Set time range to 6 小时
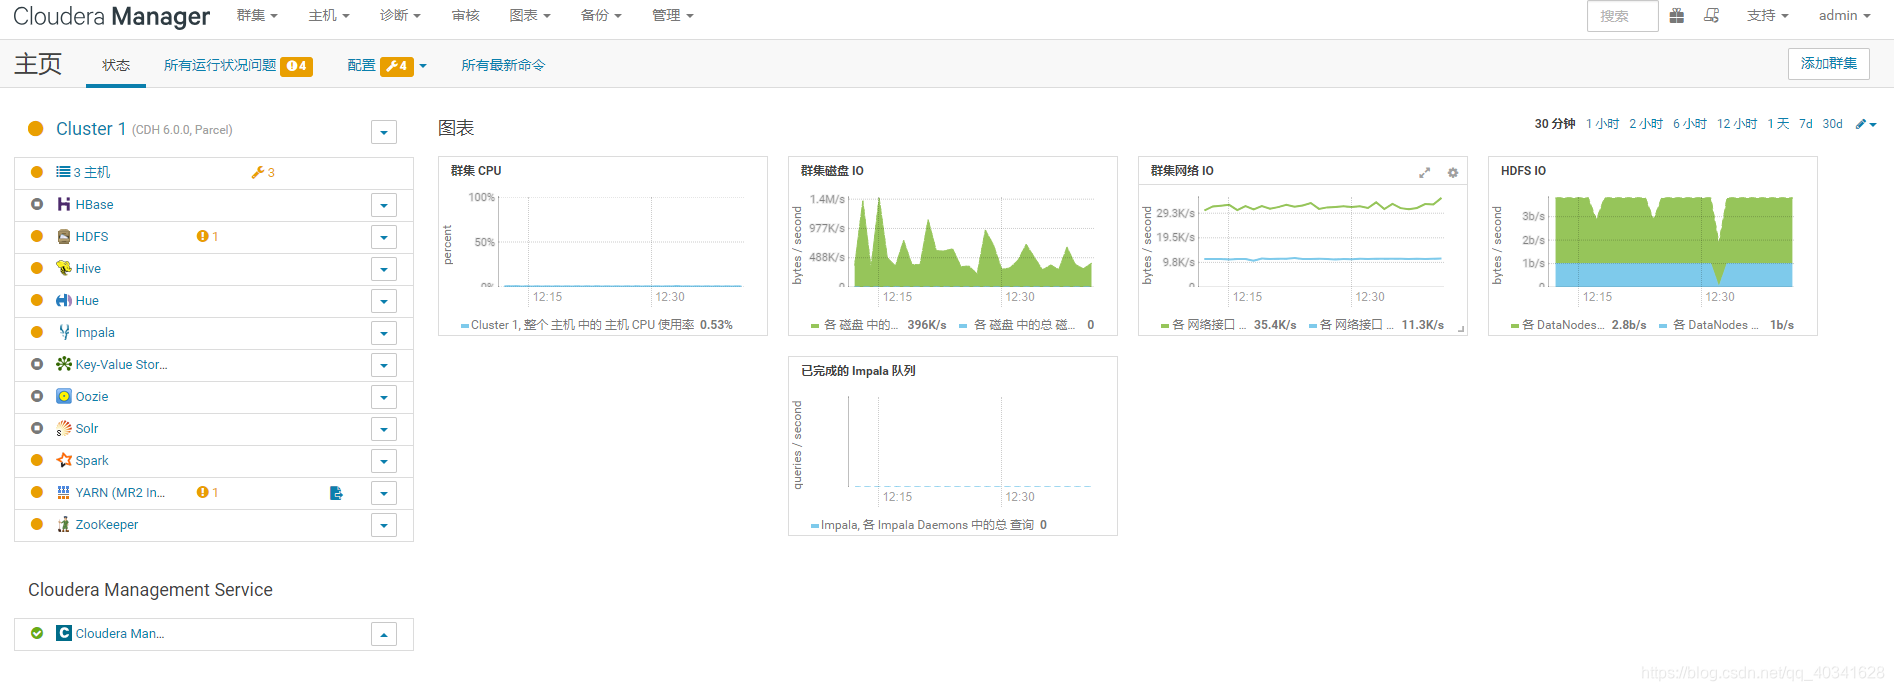 [x=1690, y=124]
